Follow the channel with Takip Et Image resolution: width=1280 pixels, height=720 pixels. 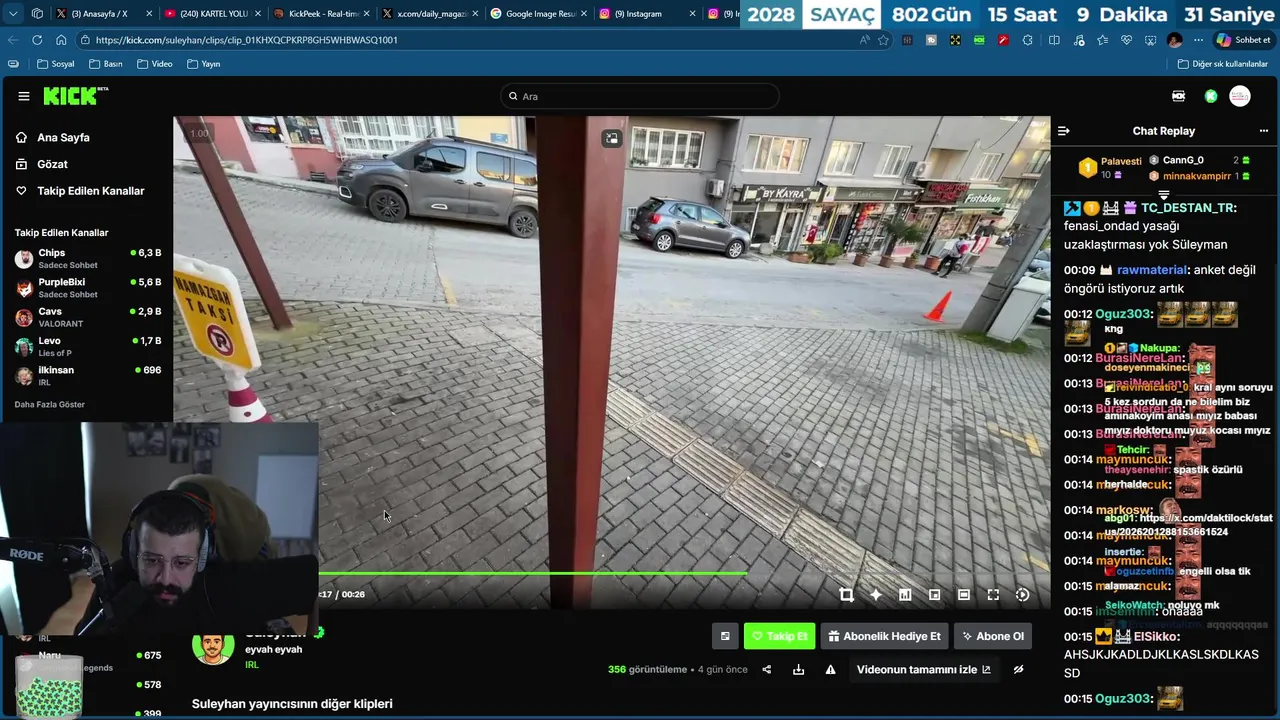click(779, 636)
